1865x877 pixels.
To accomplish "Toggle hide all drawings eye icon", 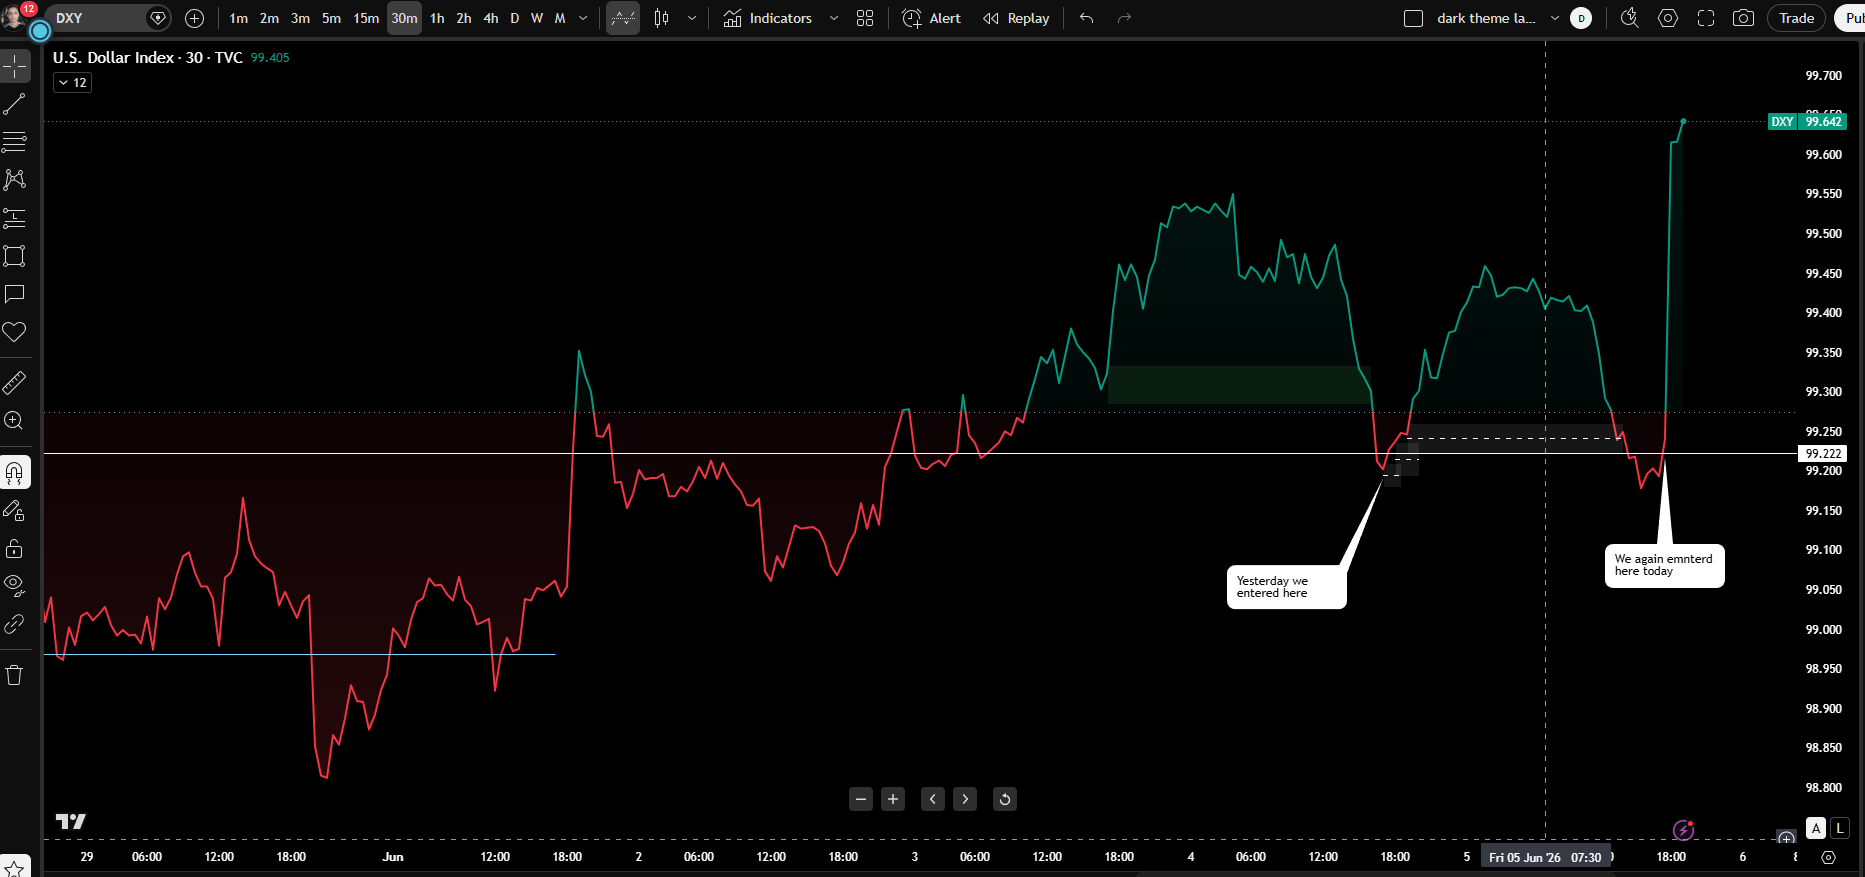I will tap(15, 586).
